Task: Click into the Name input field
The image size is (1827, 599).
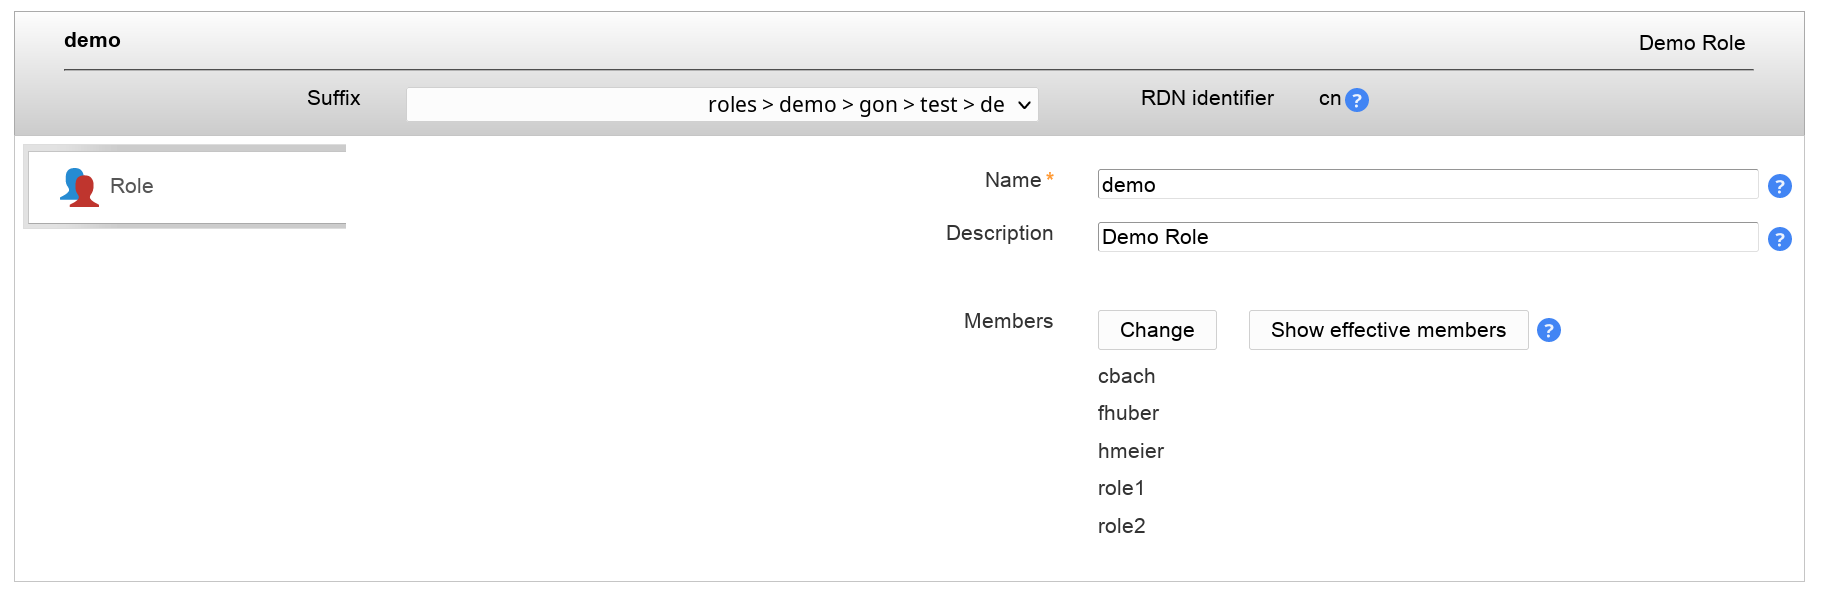Action: (1426, 185)
